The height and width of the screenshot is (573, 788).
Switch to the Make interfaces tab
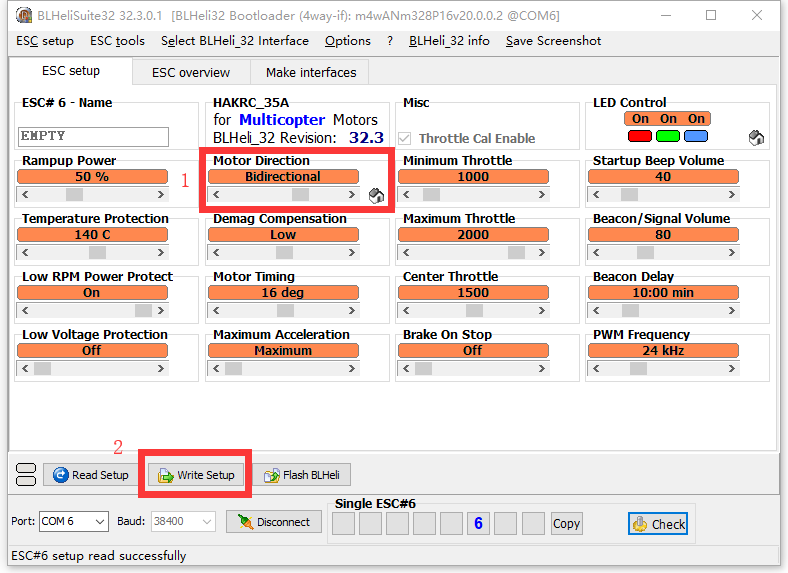[x=311, y=72]
